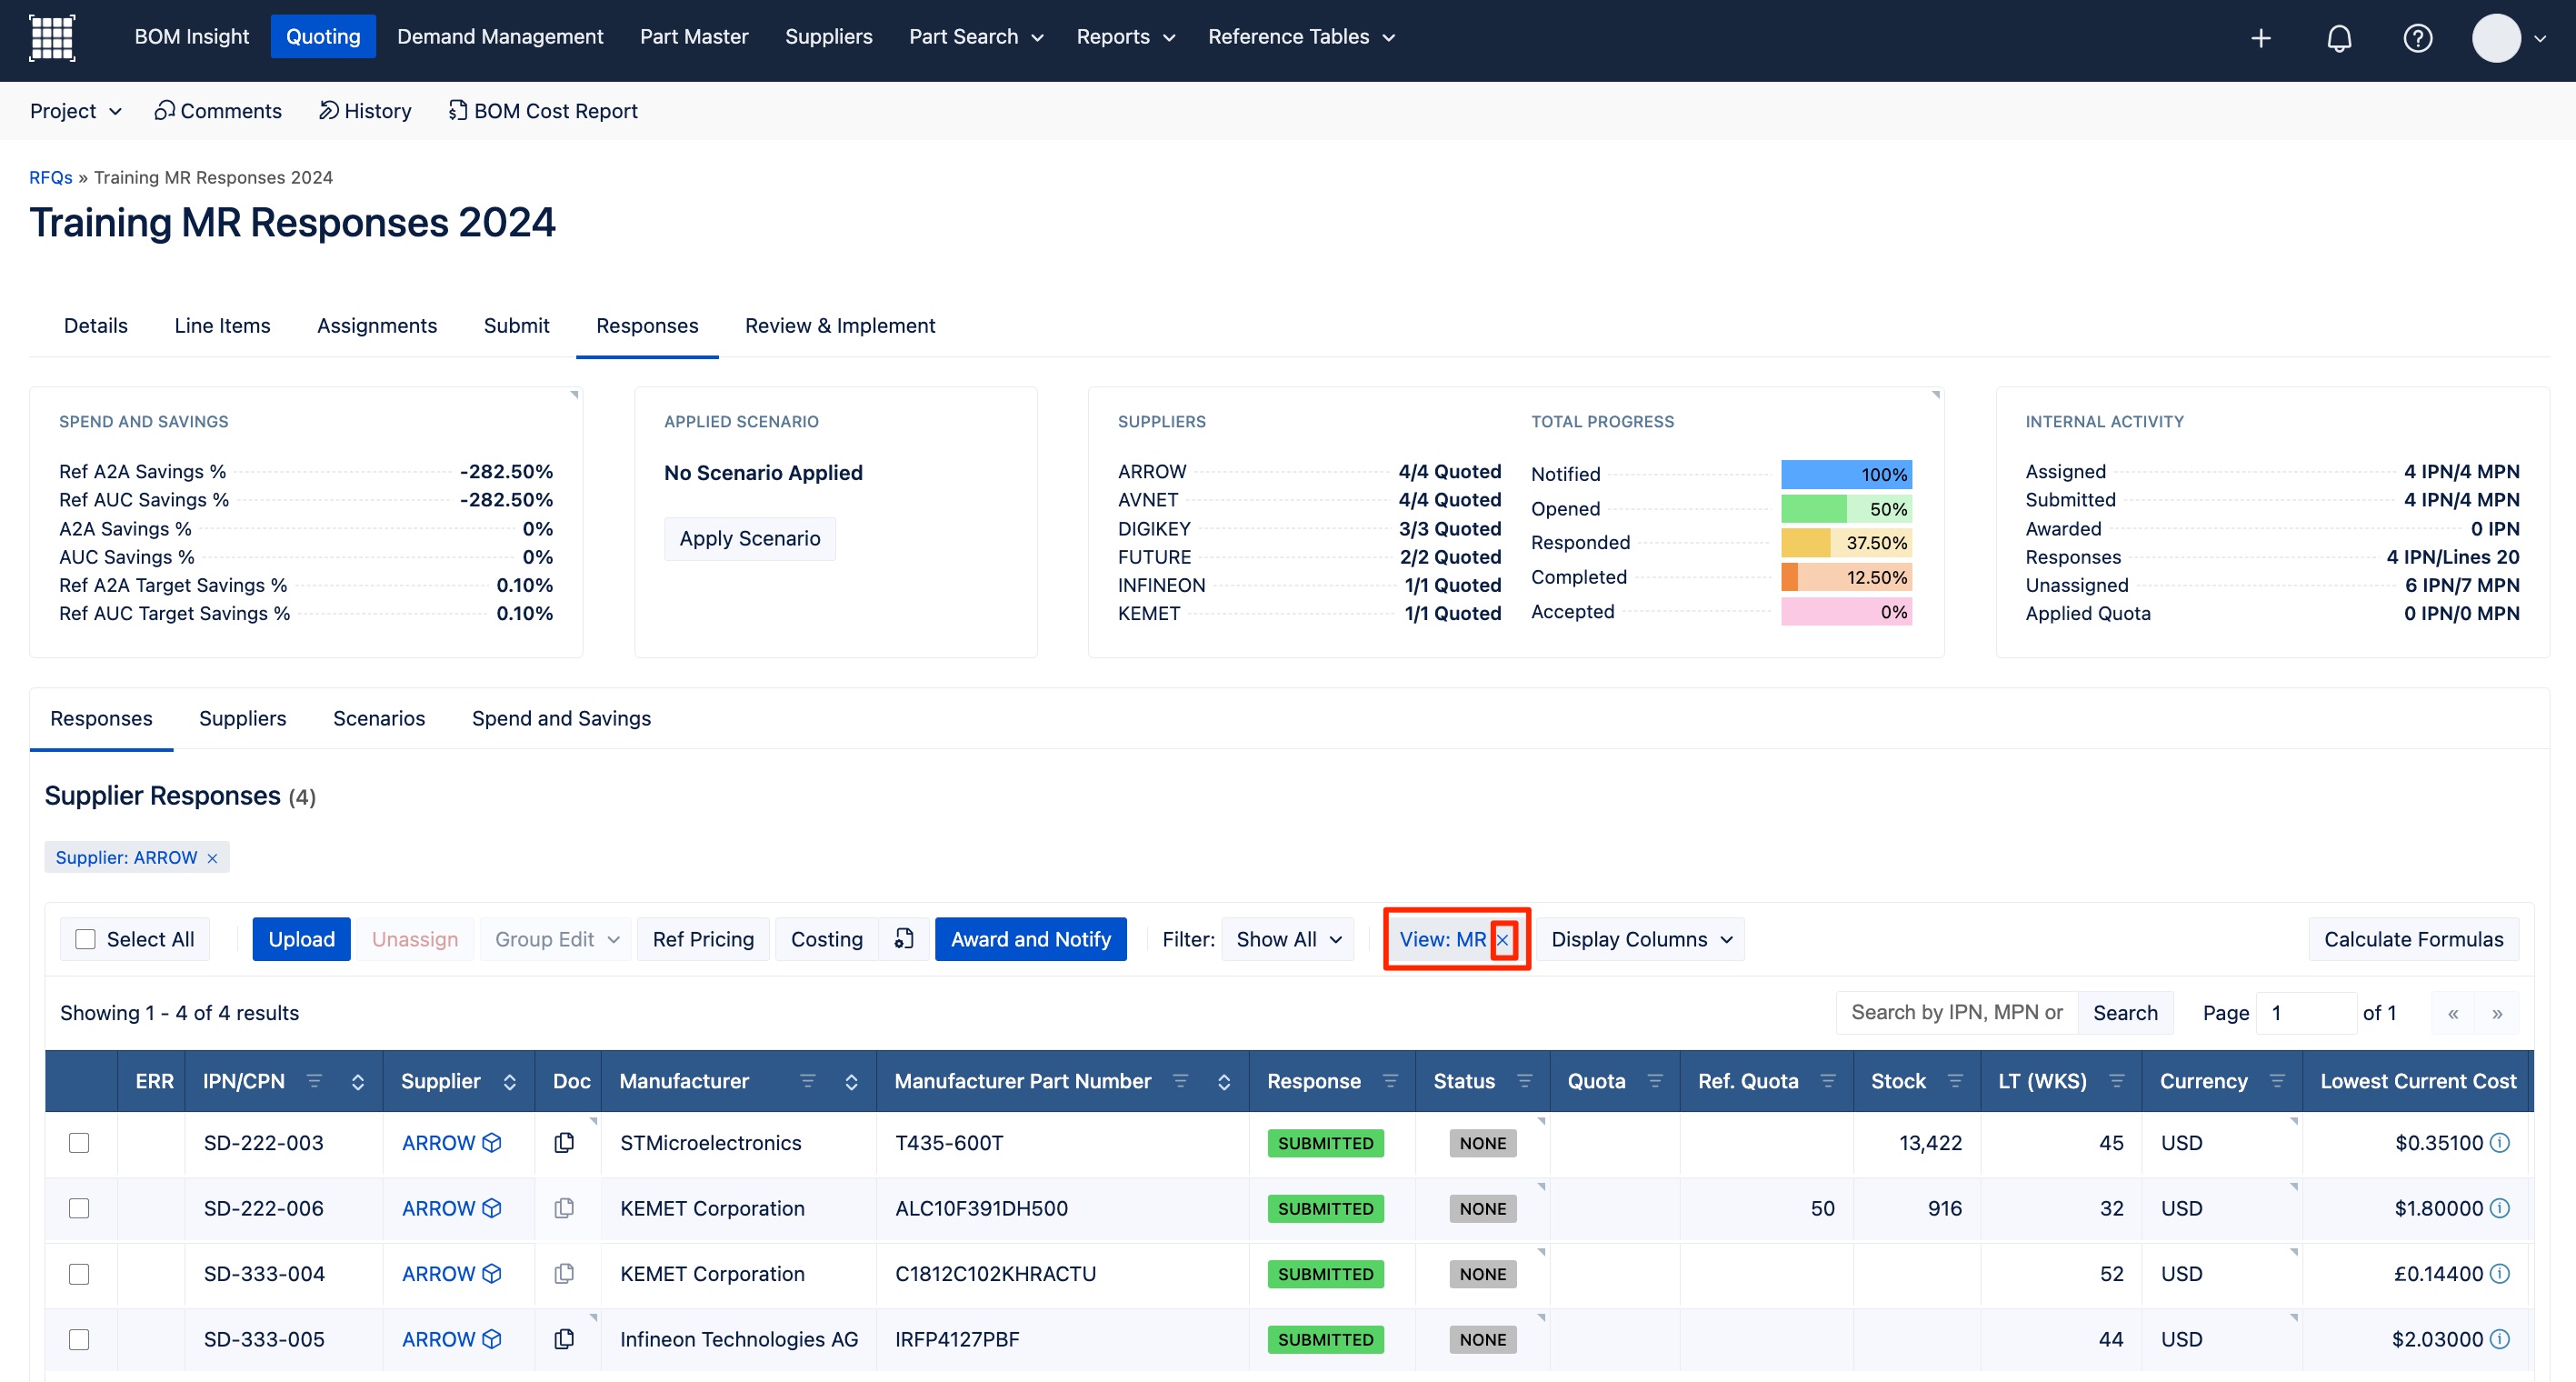Filter the Response column via filter icon
2576x1382 pixels.
1390,1081
